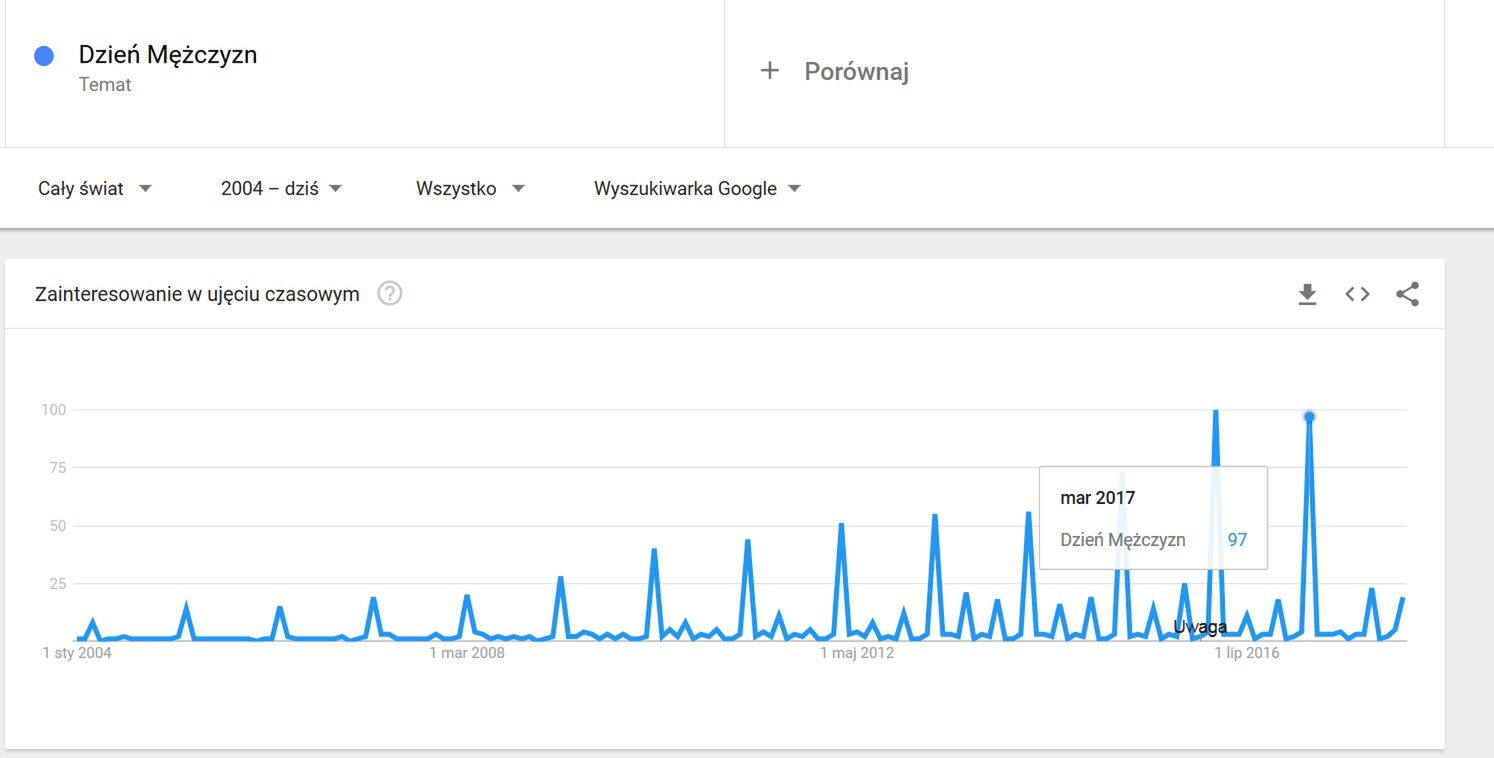Click the 1 maj 2012 axis label
The height and width of the screenshot is (758, 1494).
[857, 653]
